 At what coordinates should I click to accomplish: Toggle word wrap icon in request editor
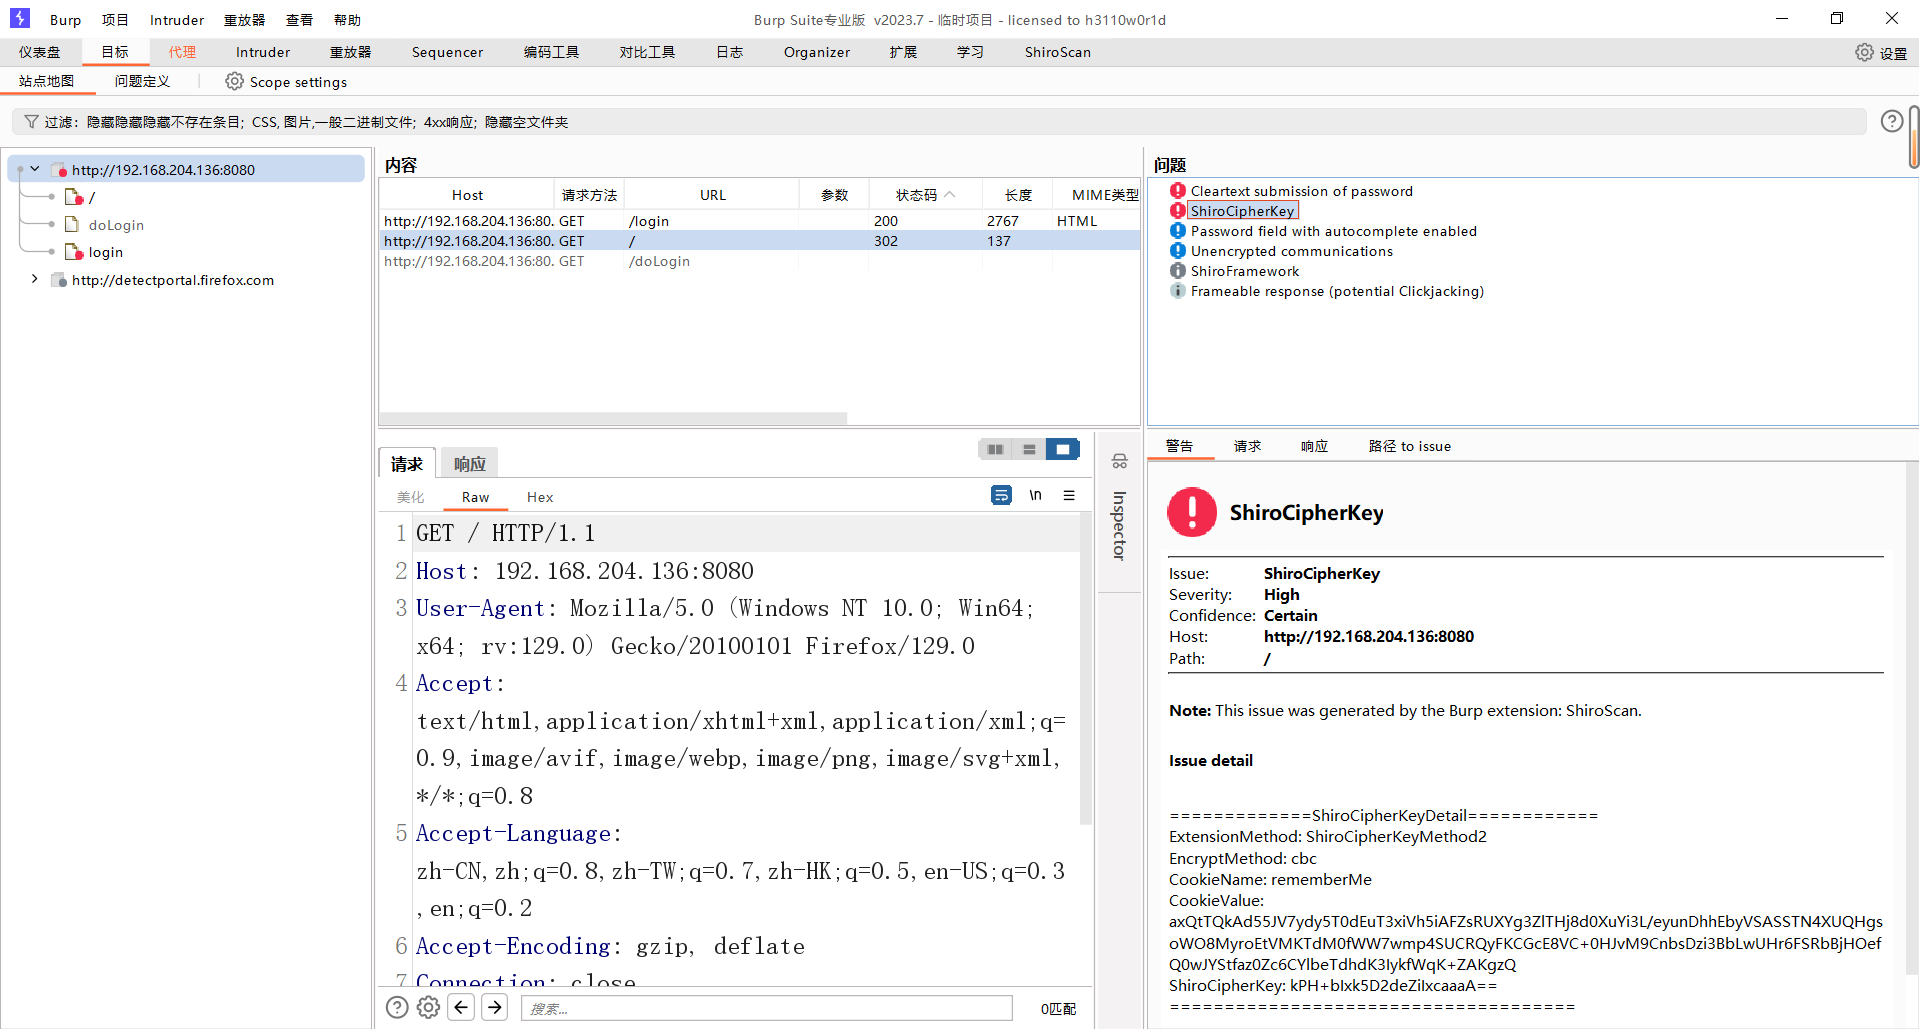click(x=1001, y=495)
